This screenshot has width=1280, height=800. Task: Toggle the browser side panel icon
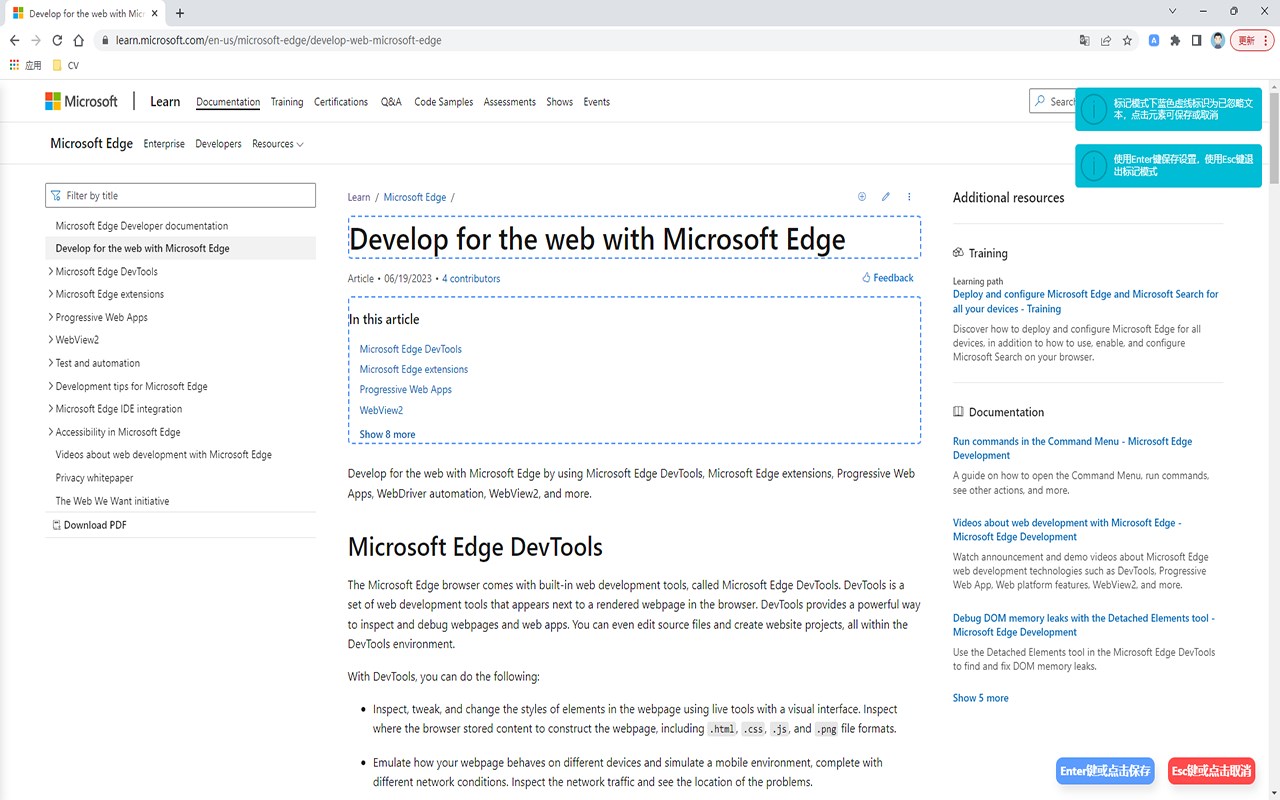[1196, 41]
